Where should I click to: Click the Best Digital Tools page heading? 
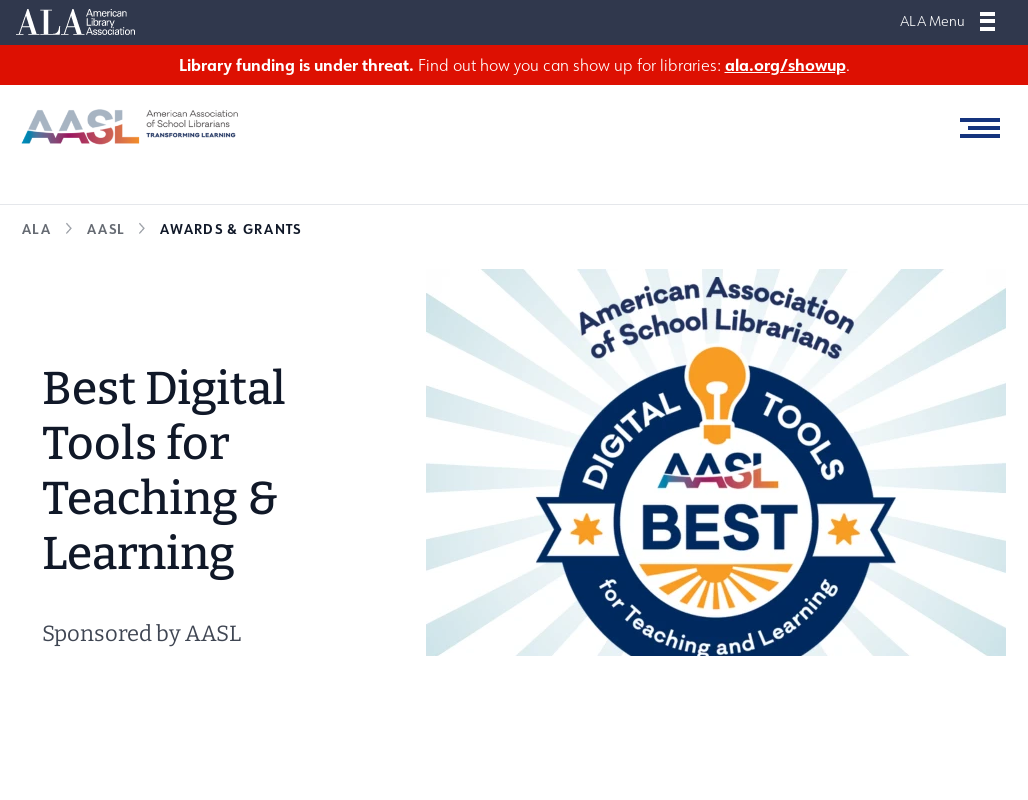point(164,470)
